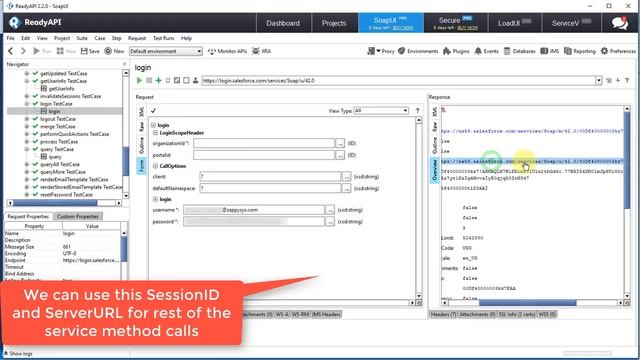
Task: Click the user authentication icon before the endpoint URL
Action: click(196, 80)
